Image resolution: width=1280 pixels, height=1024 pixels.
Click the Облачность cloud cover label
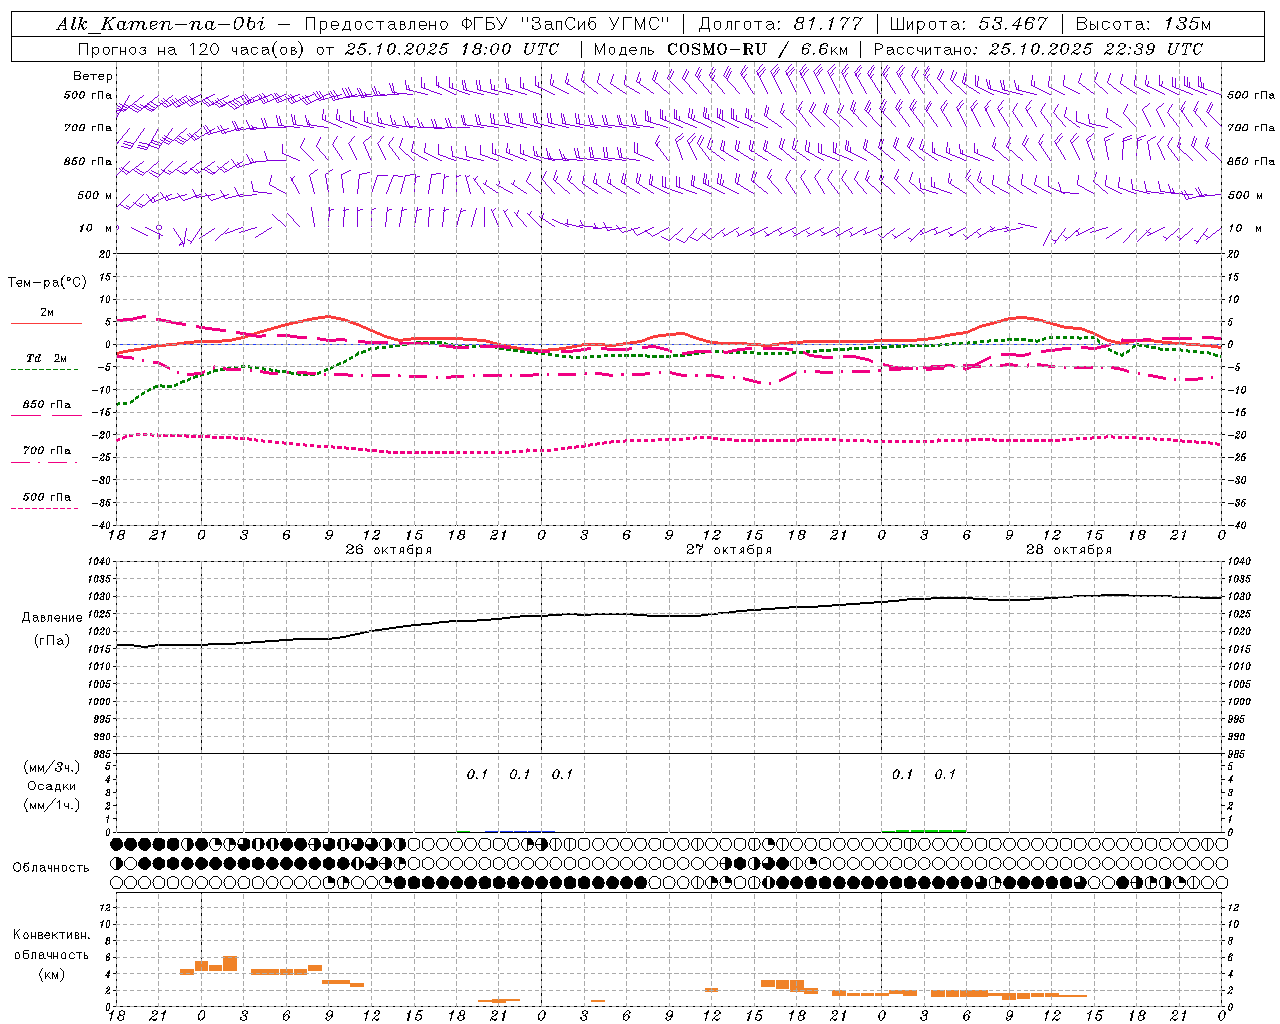(x=51, y=868)
